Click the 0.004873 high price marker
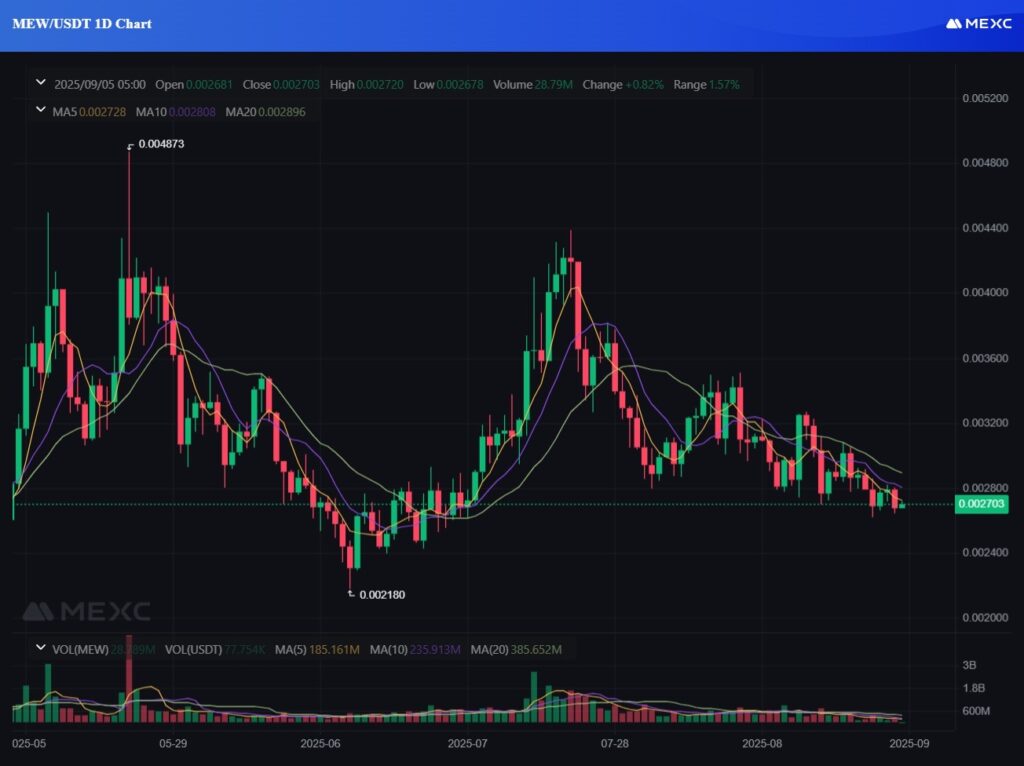This screenshot has height=766, width=1024. (x=161, y=144)
